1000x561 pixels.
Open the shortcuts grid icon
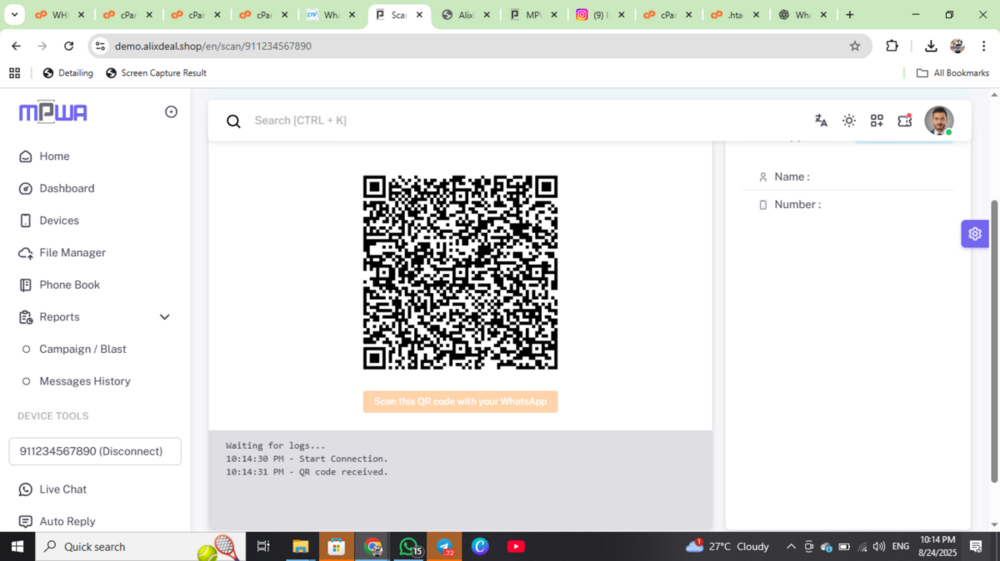coord(877,120)
